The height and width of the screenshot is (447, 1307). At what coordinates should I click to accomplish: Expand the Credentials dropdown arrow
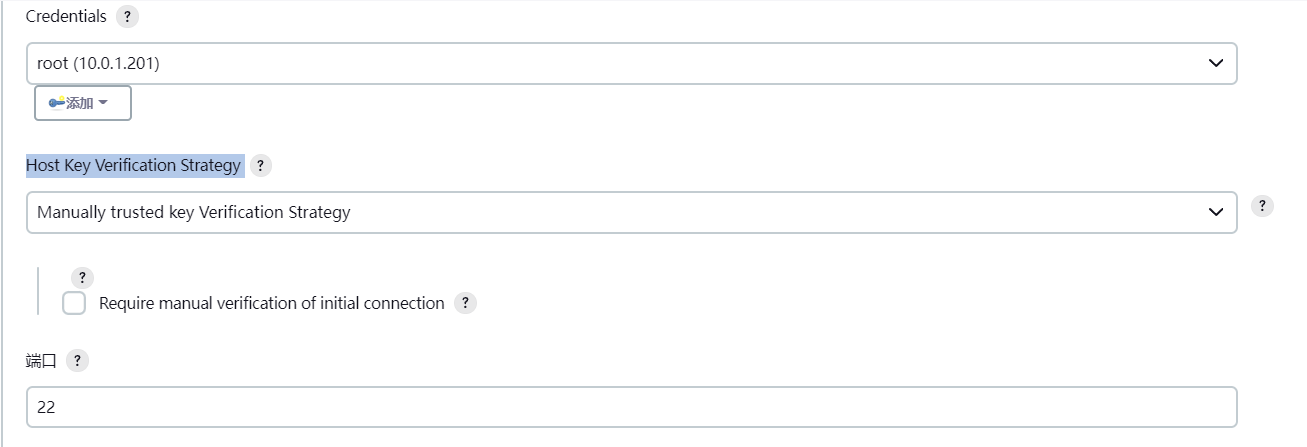(x=1216, y=63)
